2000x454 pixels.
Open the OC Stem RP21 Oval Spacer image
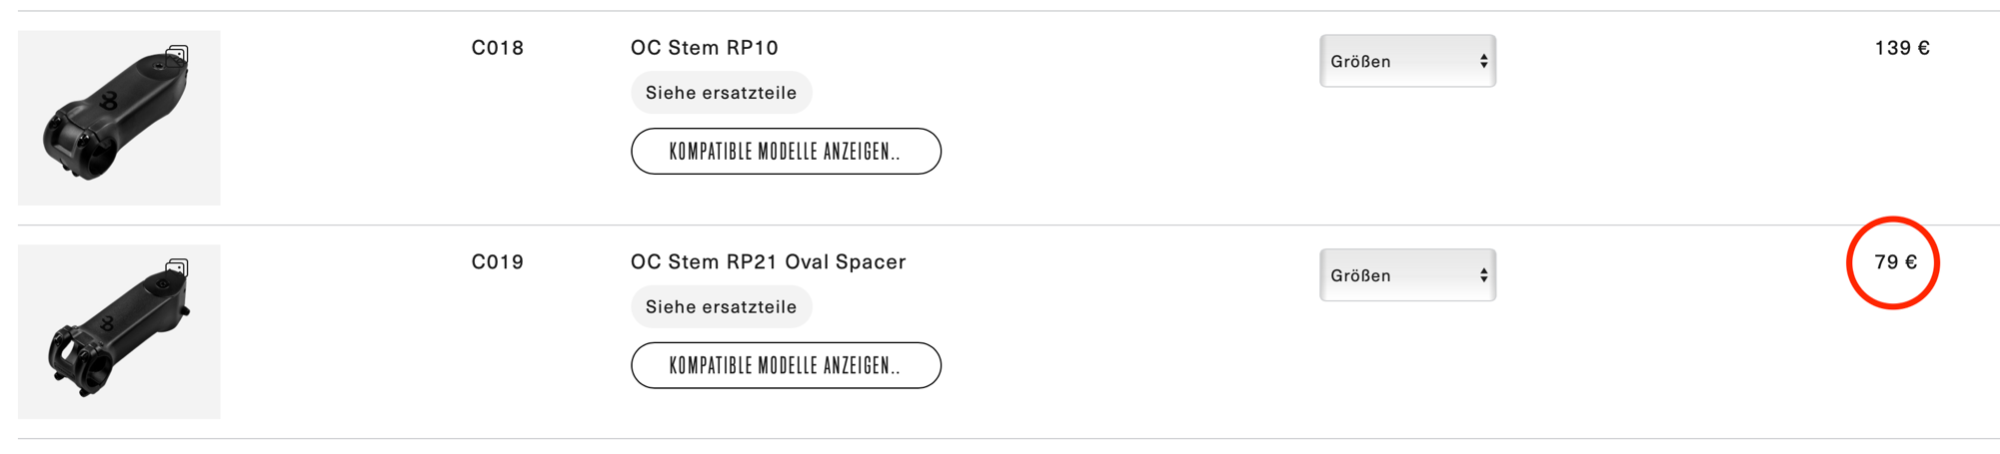119,332
